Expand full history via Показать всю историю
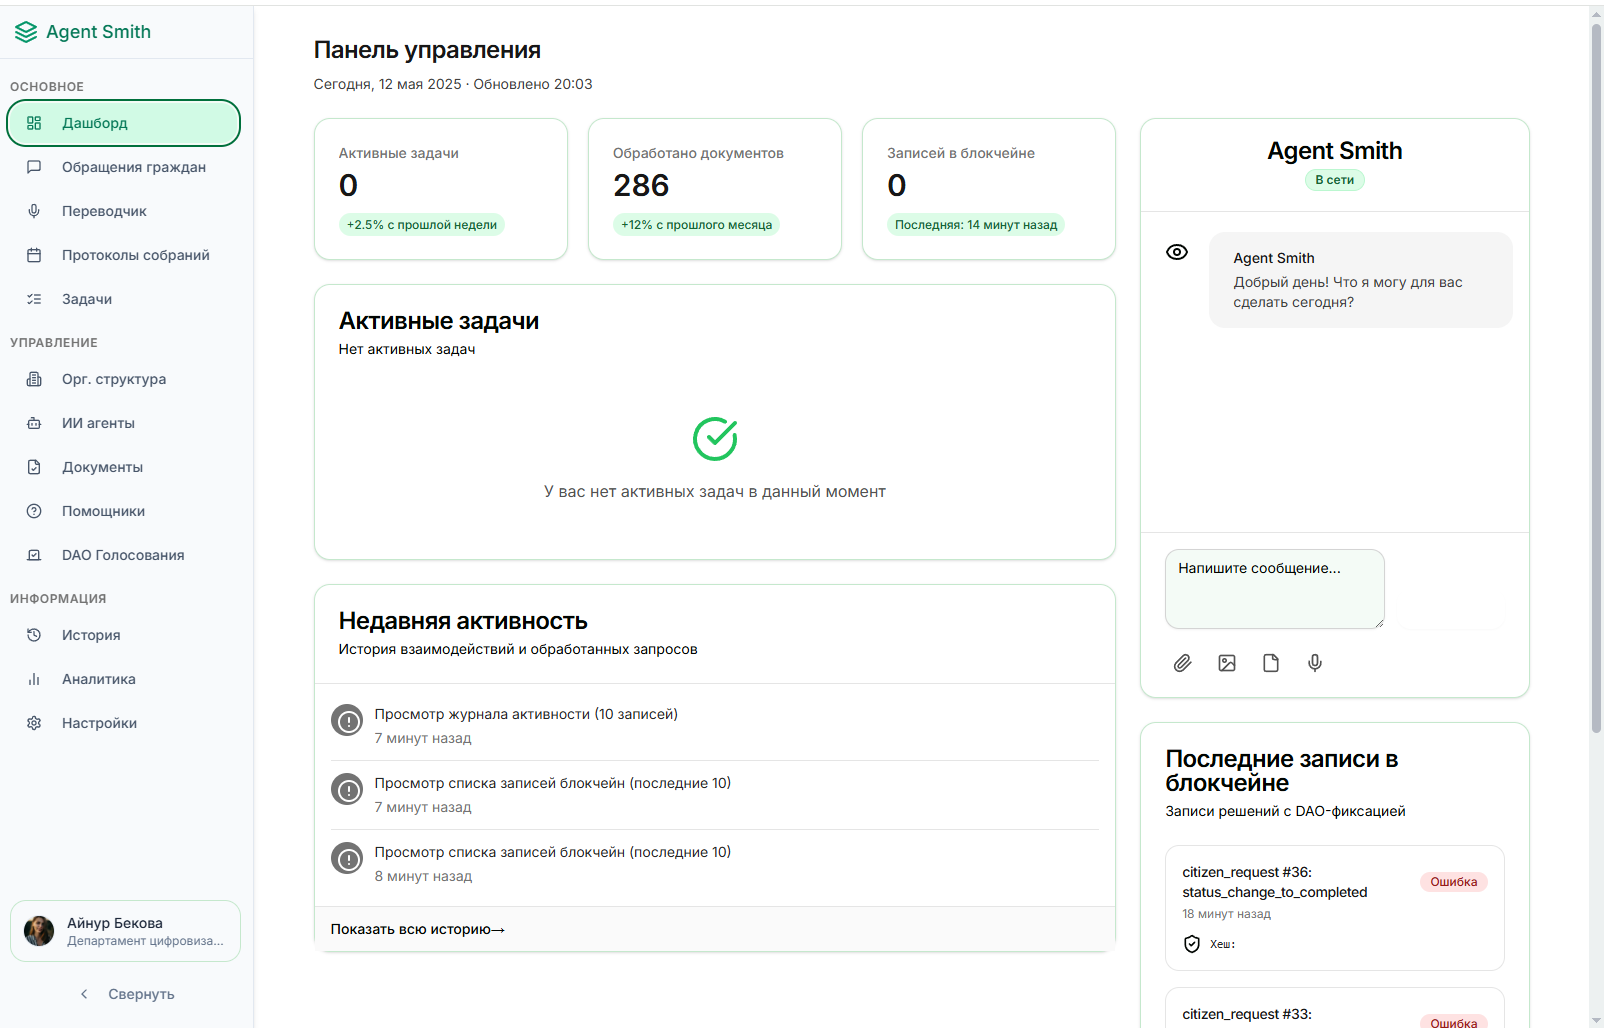 pos(417,929)
